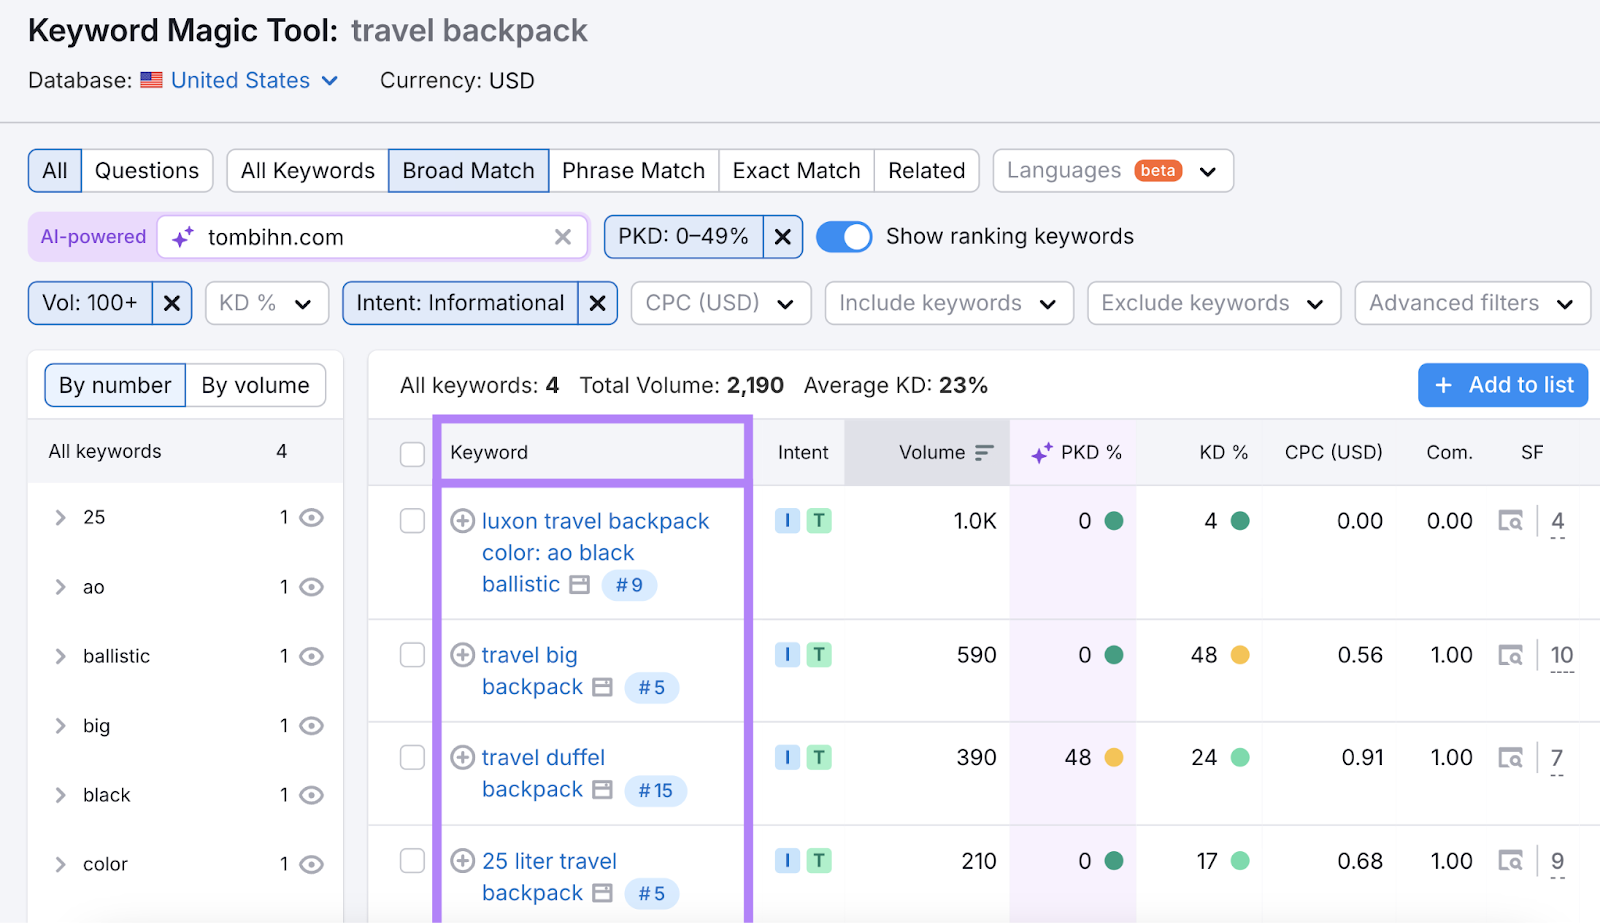Click the US flag icon next to Database
The image size is (1600, 923).
151,80
